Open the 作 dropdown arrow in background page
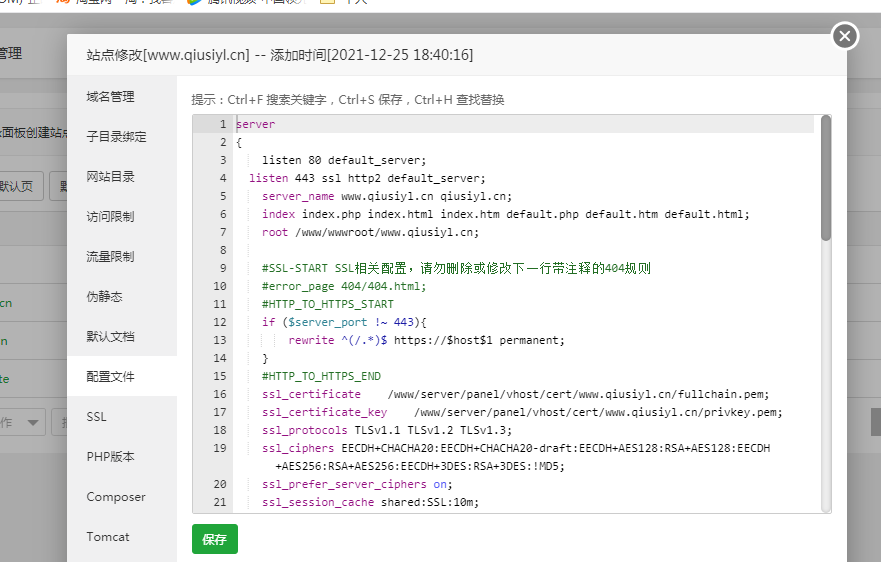Screen dimensions: 881x562 33,423
